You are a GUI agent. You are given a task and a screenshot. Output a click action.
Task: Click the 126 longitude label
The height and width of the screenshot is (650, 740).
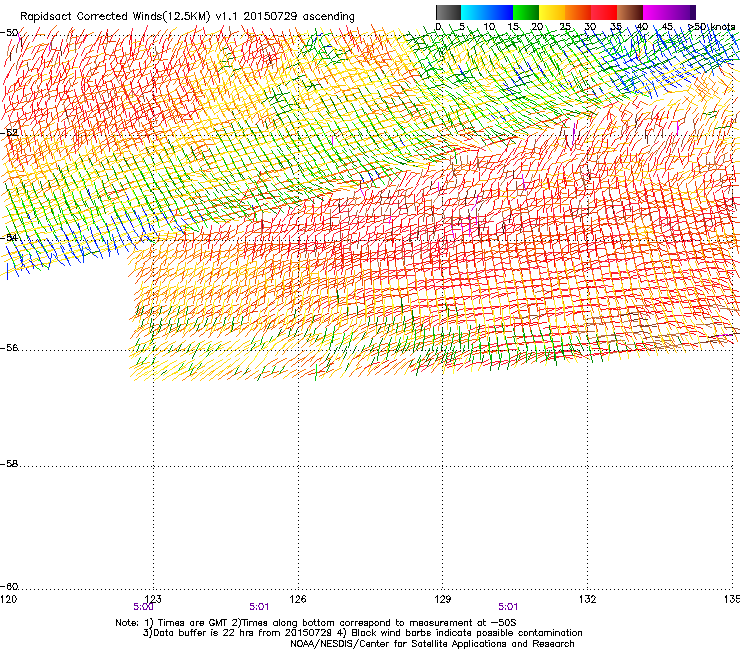tap(298, 599)
